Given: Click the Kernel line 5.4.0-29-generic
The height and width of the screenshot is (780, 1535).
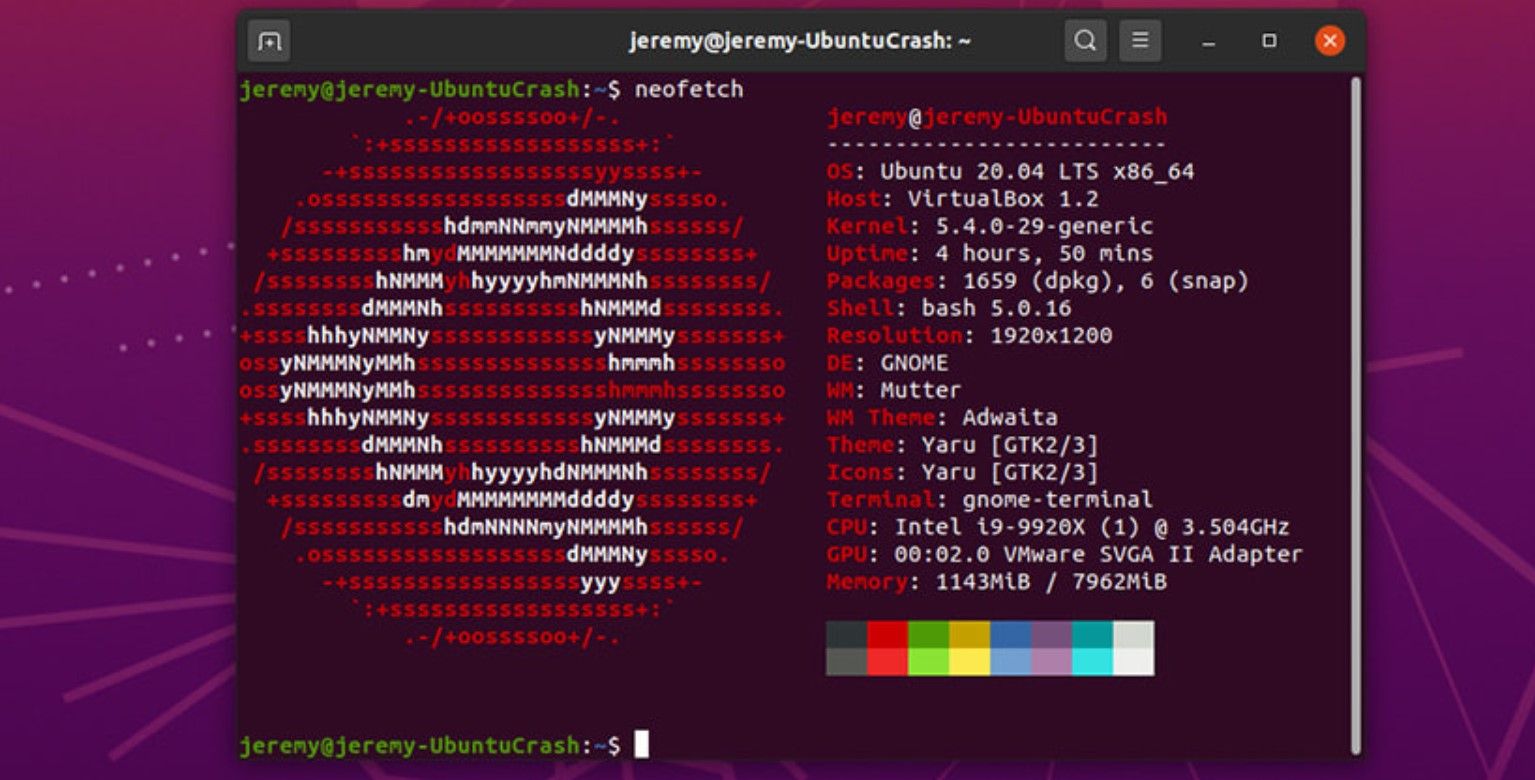Looking at the screenshot, I should pos(990,226).
